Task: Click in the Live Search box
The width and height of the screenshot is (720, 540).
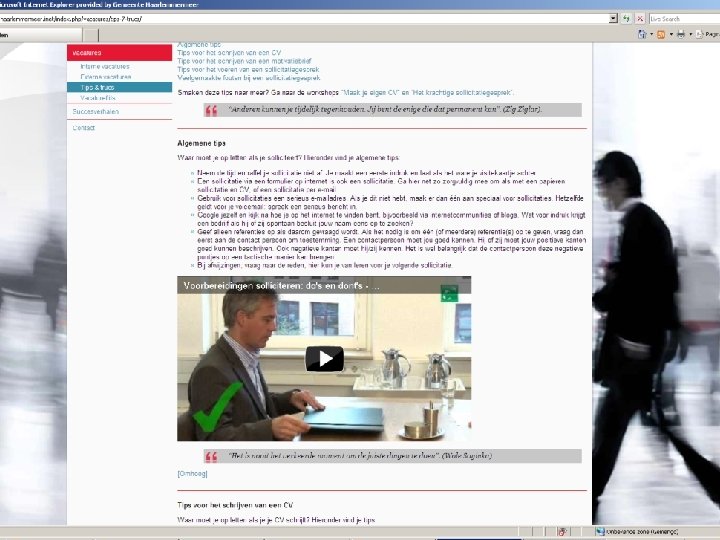Action: point(684,19)
